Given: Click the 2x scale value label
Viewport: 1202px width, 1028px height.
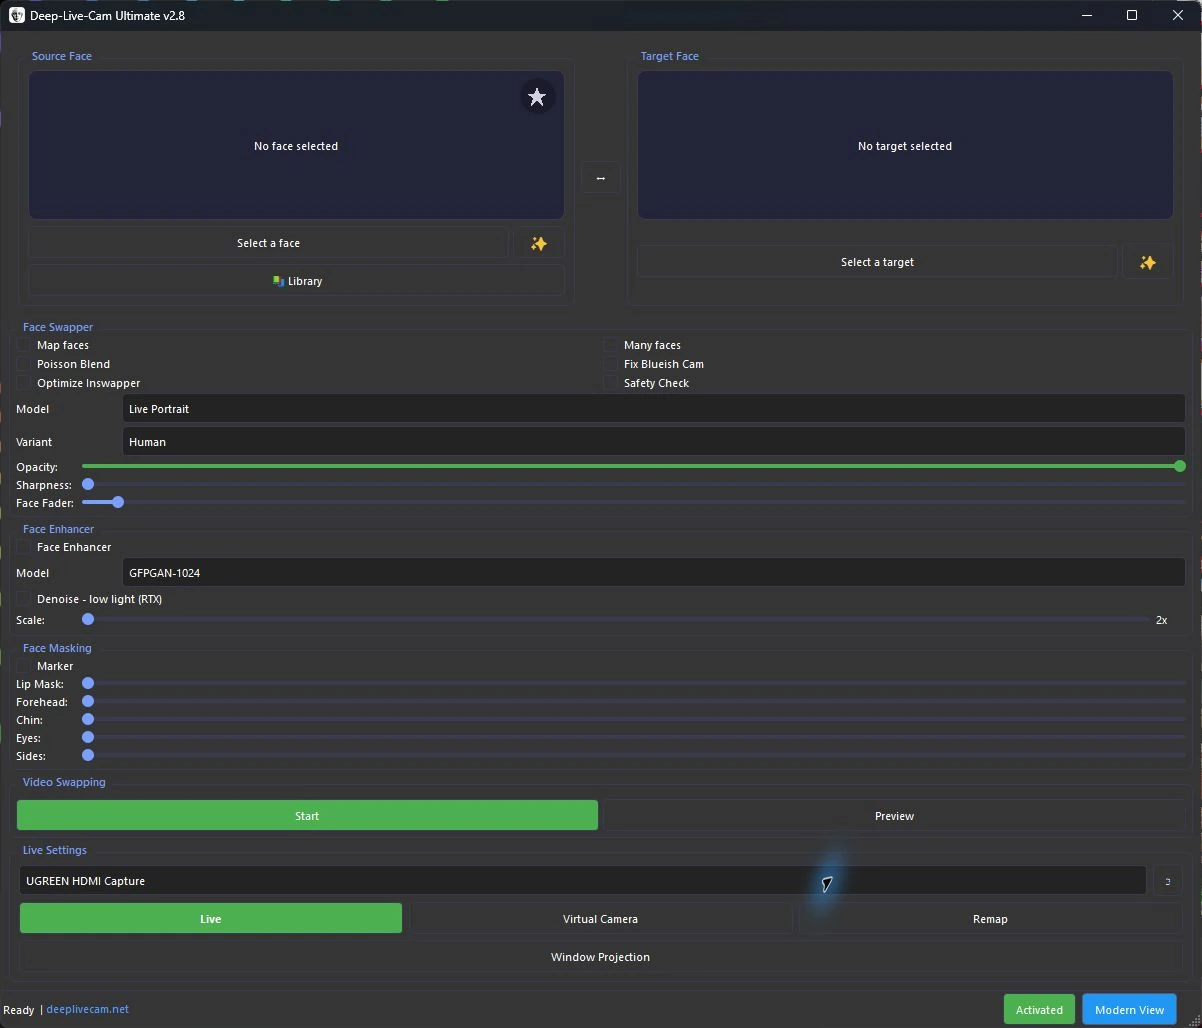Looking at the screenshot, I should tap(1162, 620).
